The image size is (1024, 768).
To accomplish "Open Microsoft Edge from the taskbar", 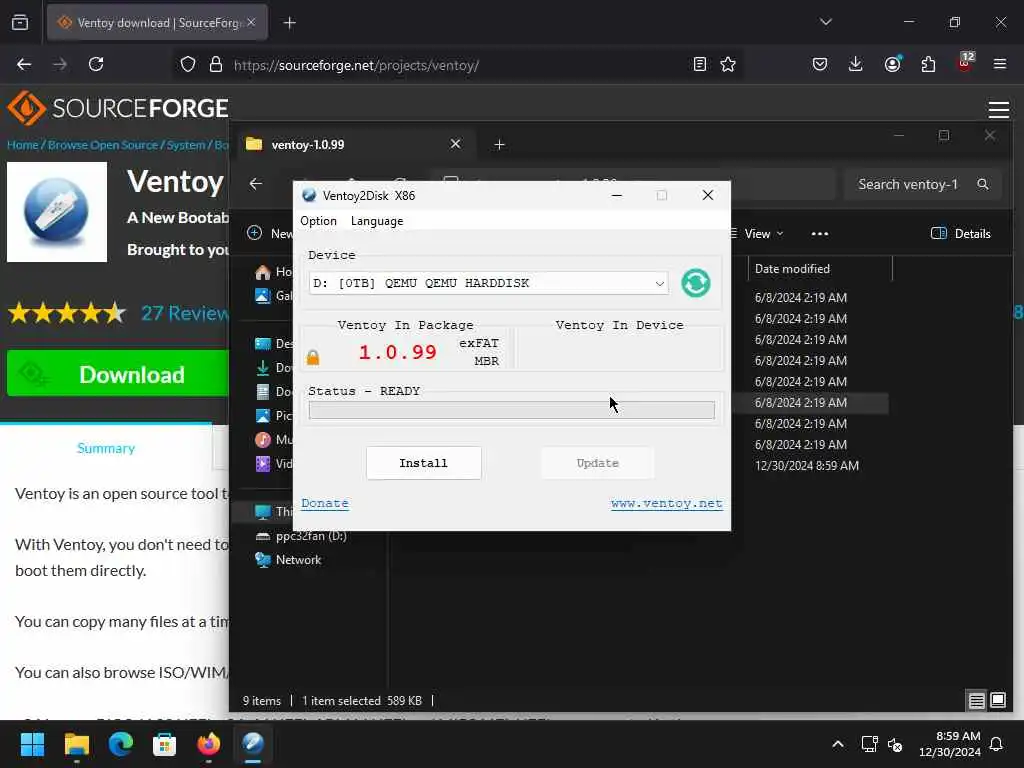I will click(x=121, y=744).
